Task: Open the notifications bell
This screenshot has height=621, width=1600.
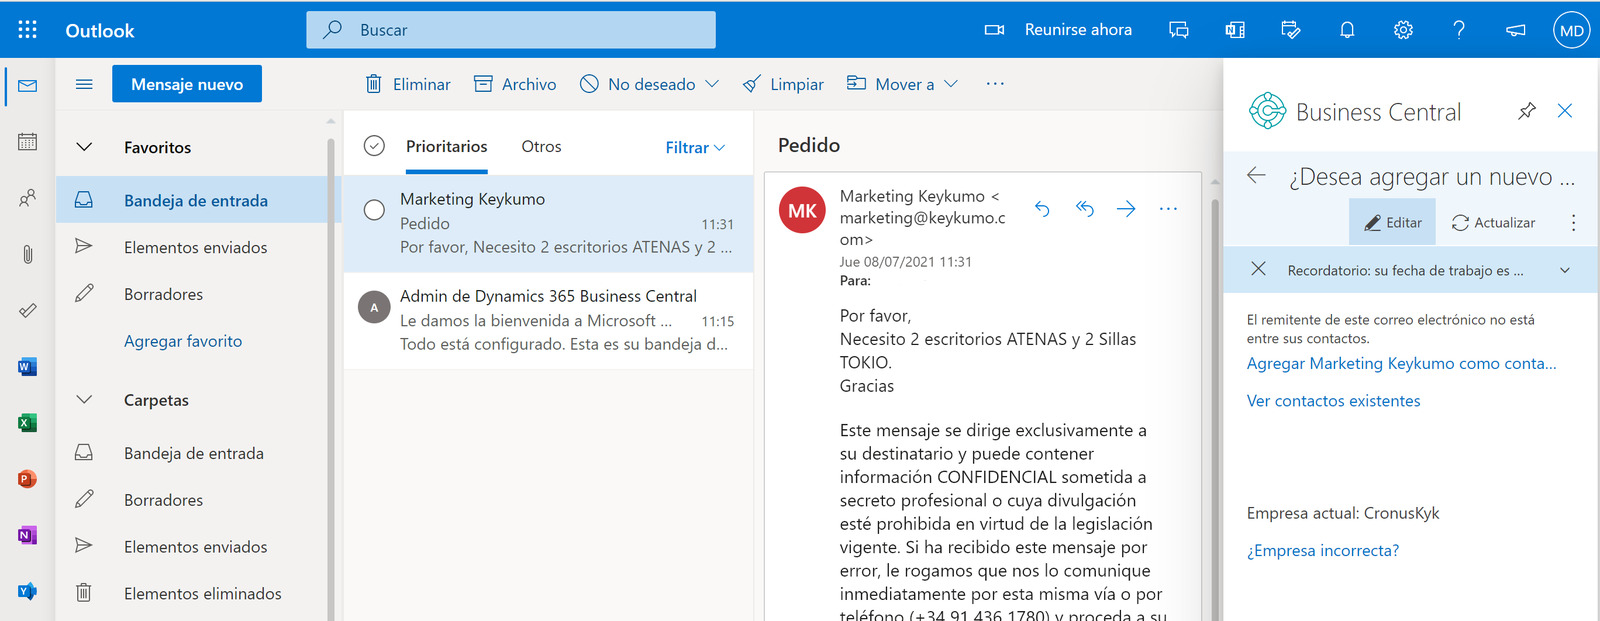Action: 1347,30
